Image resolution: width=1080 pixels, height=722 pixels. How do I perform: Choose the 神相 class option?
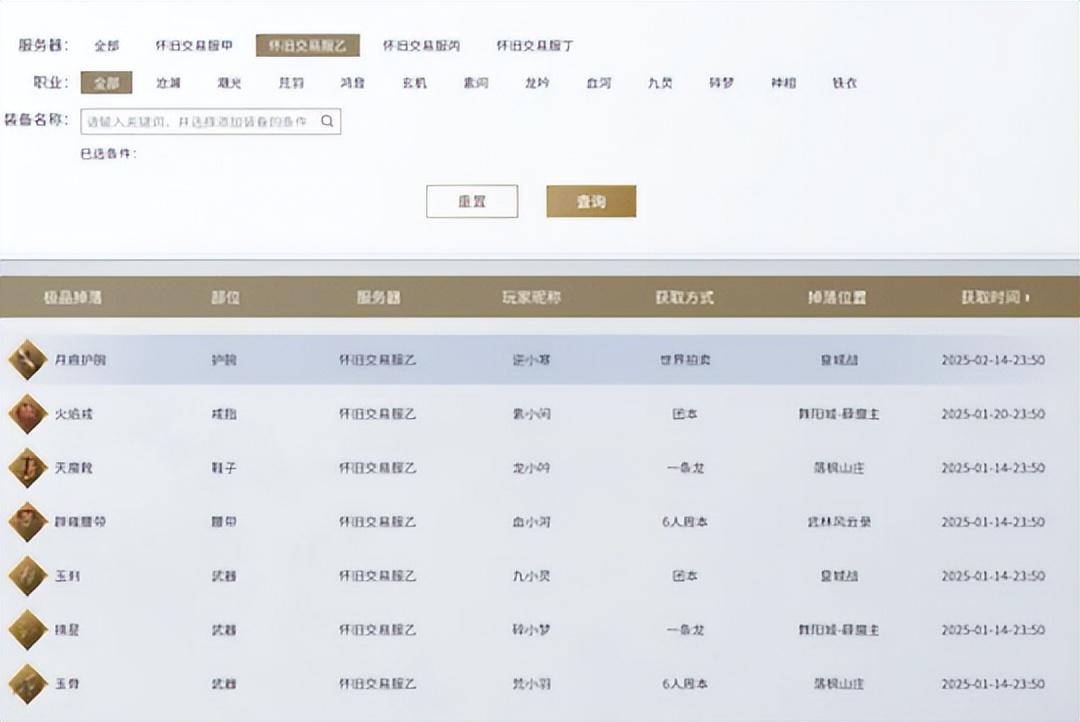(783, 83)
